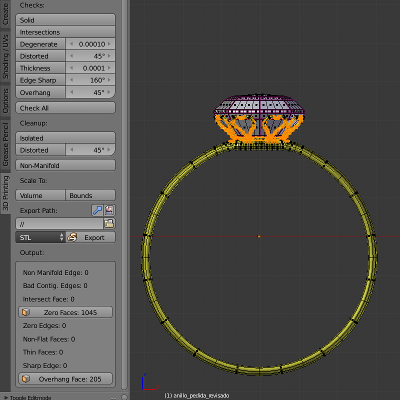Screen dimensions: 400x400
Task: Click the Non-Manifold cleanup button
Action: [x=65, y=165]
